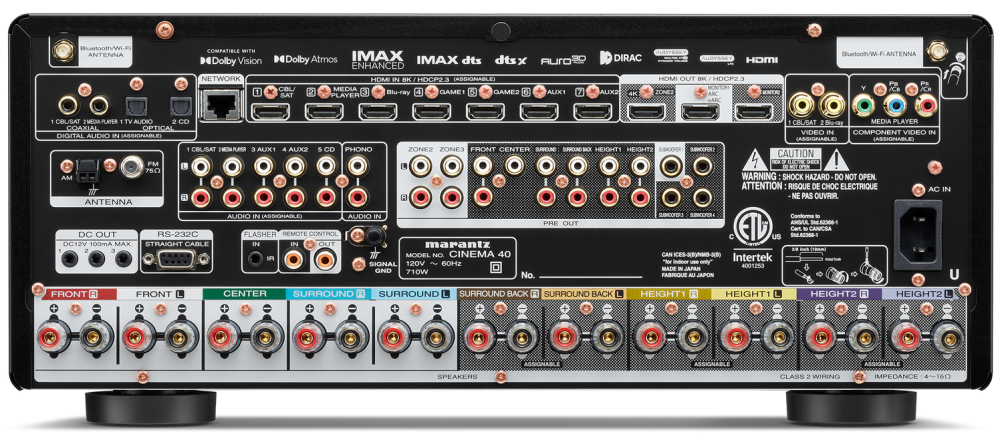Select the HDMI input 4 GAME1 port

click(431, 112)
